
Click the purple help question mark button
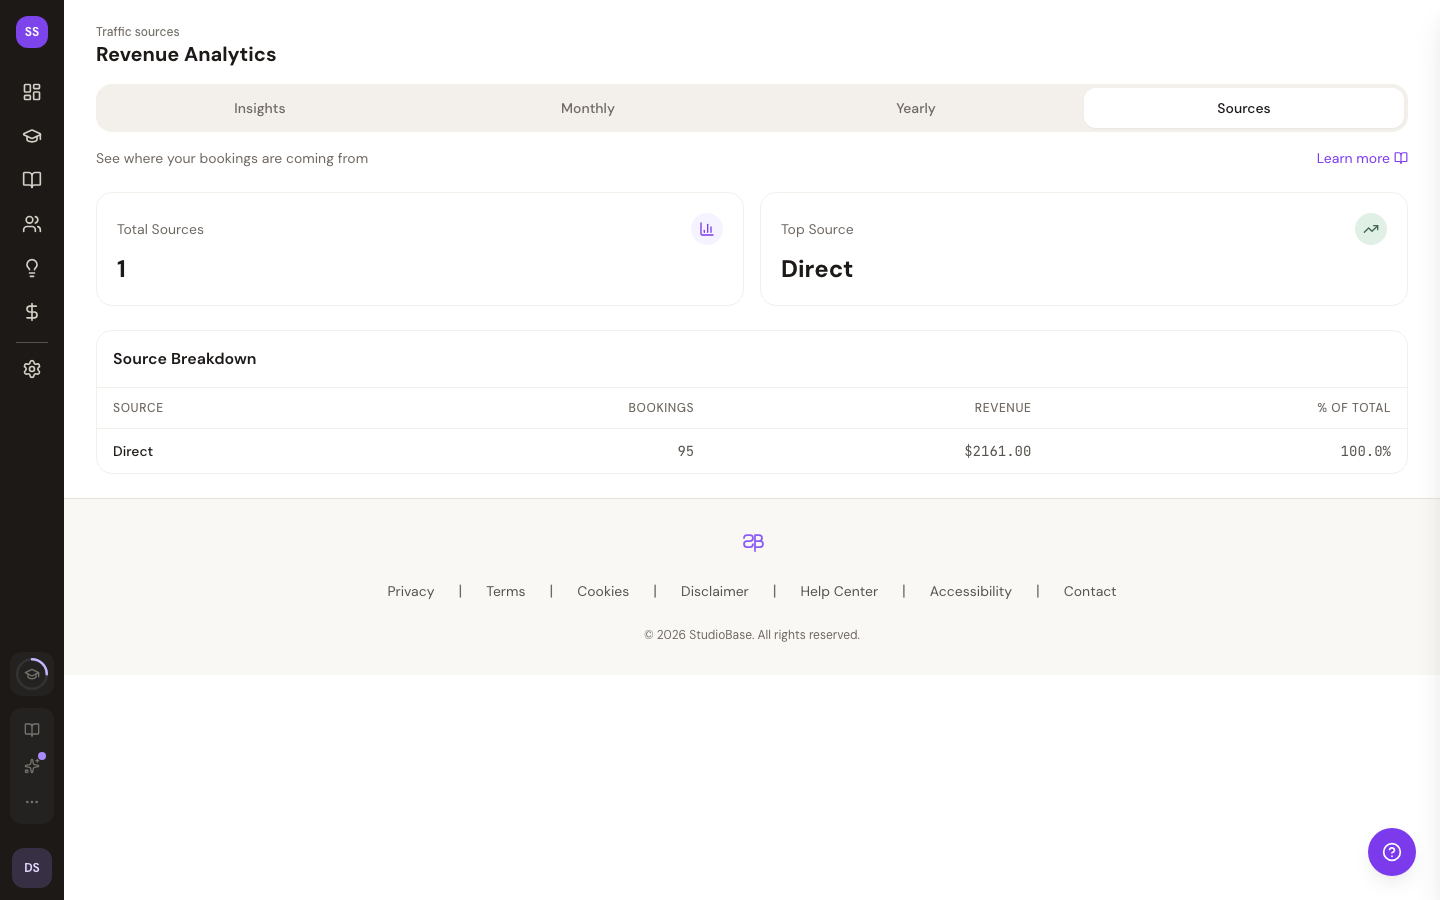pyautogui.click(x=1391, y=852)
